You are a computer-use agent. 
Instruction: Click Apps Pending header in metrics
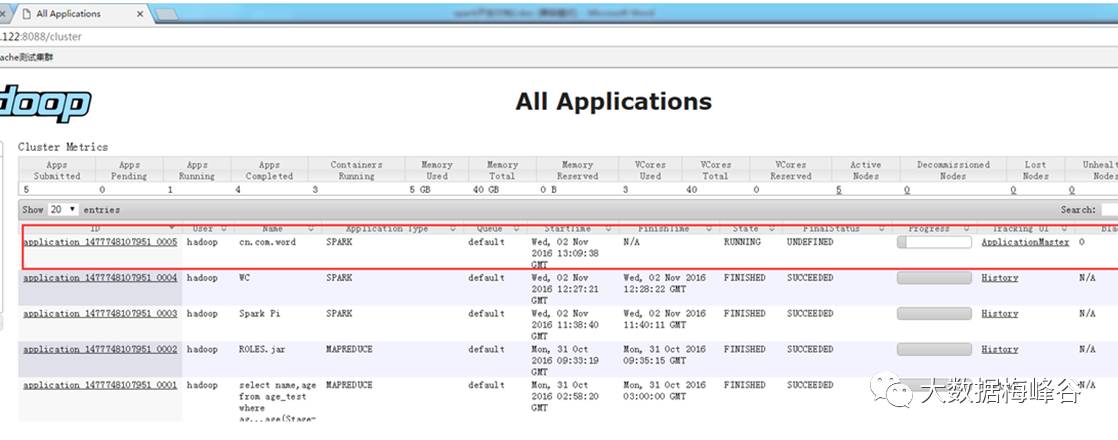click(129, 170)
